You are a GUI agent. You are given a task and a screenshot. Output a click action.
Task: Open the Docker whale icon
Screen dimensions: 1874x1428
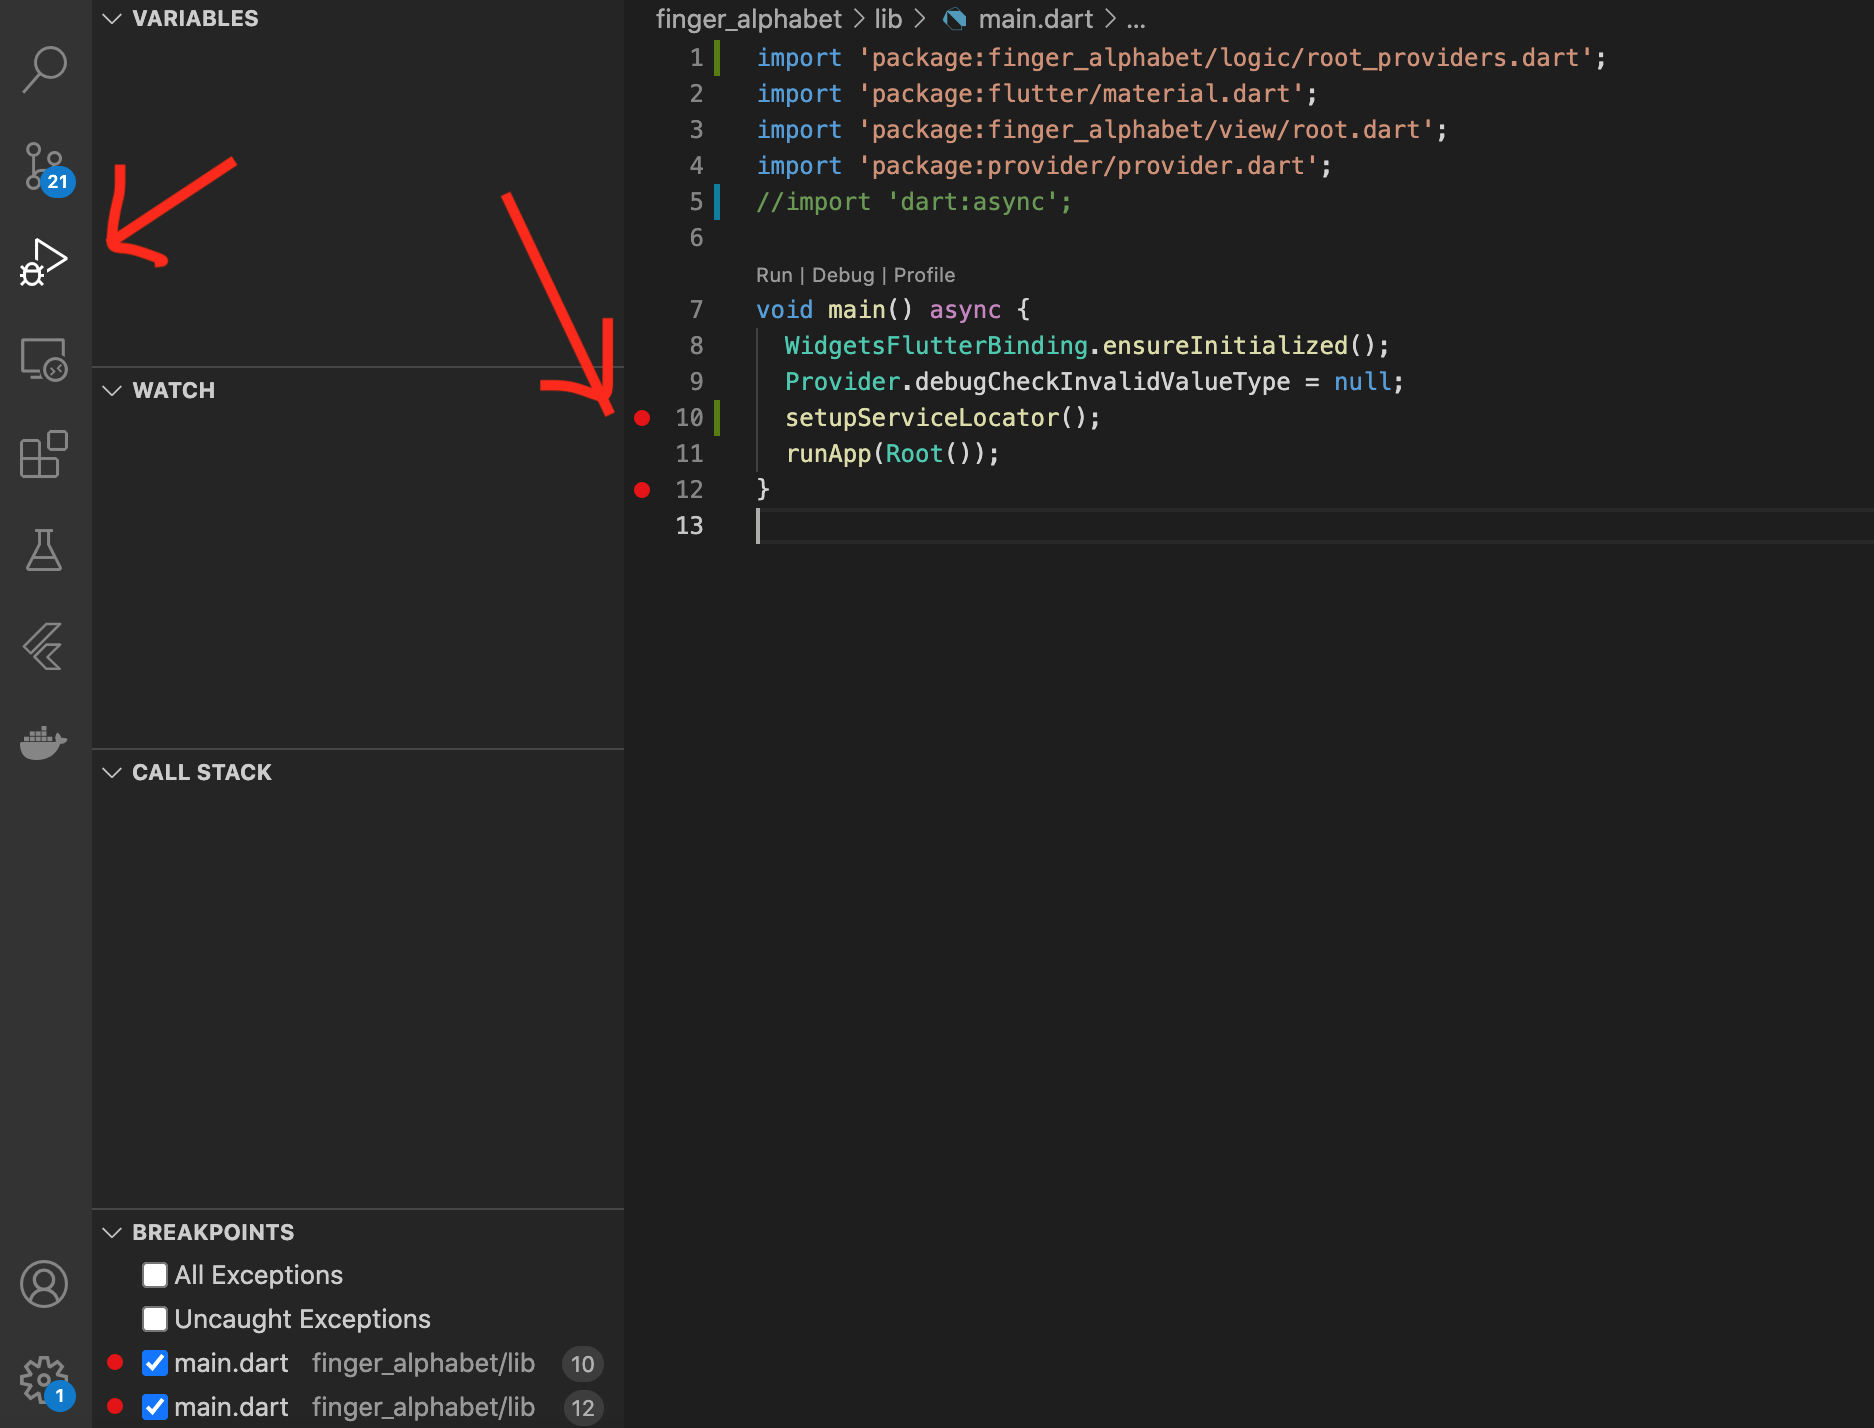pos(45,742)
